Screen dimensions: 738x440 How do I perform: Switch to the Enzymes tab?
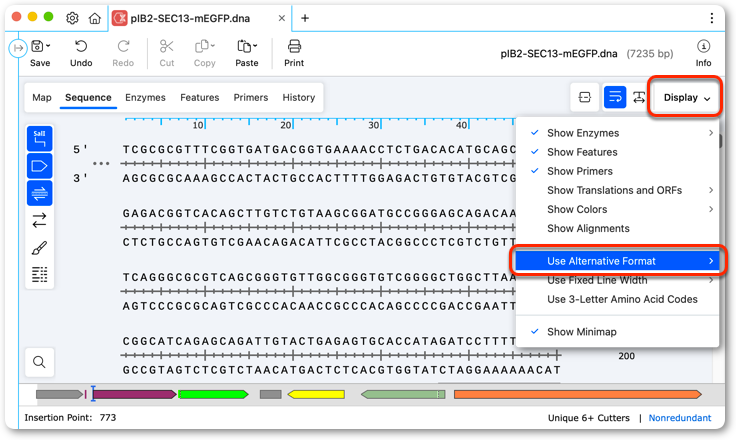point(145,97)
